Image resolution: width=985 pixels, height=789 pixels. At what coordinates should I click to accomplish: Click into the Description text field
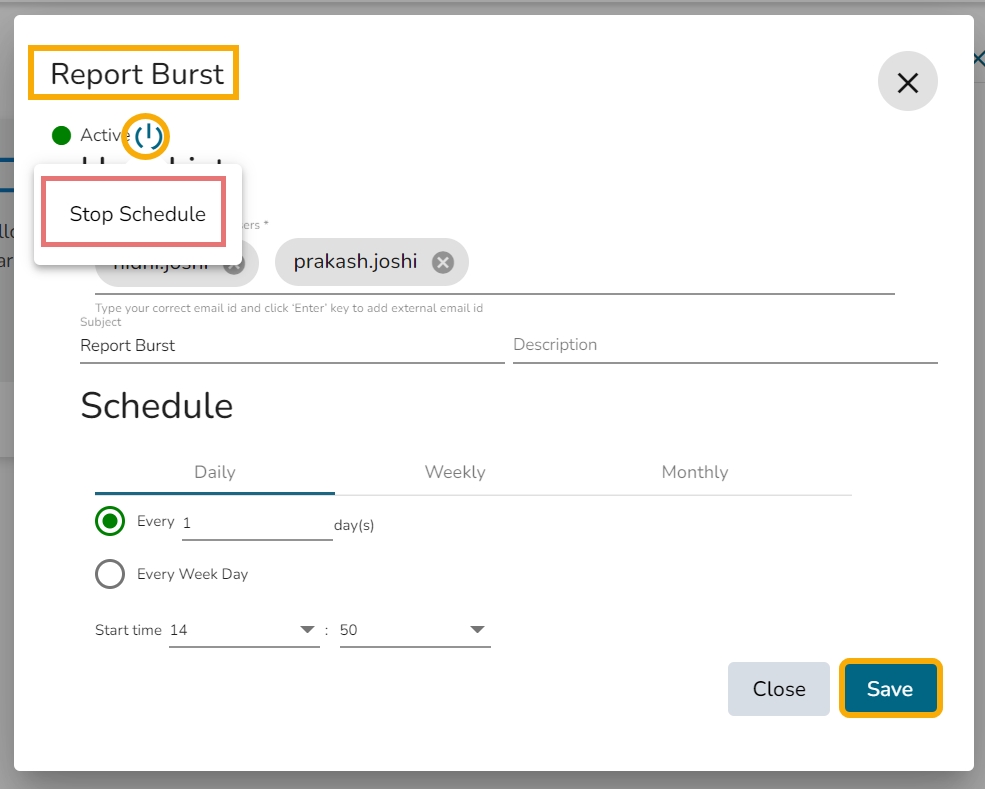724,345
